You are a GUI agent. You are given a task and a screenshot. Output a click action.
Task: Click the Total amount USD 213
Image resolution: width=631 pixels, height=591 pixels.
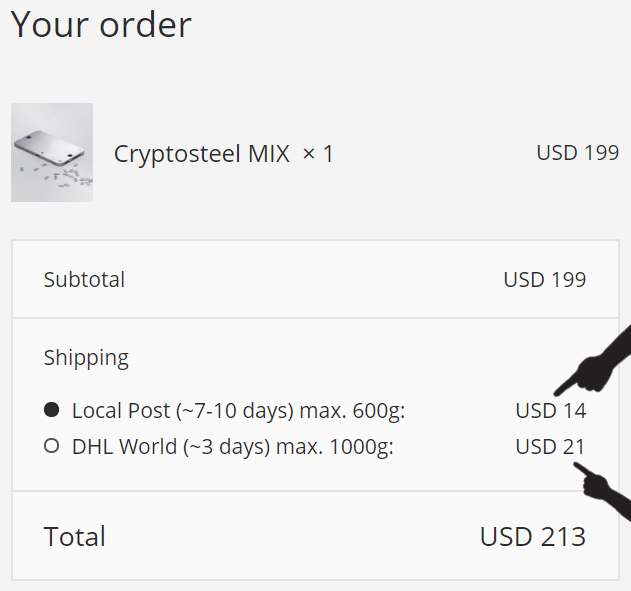533,536
